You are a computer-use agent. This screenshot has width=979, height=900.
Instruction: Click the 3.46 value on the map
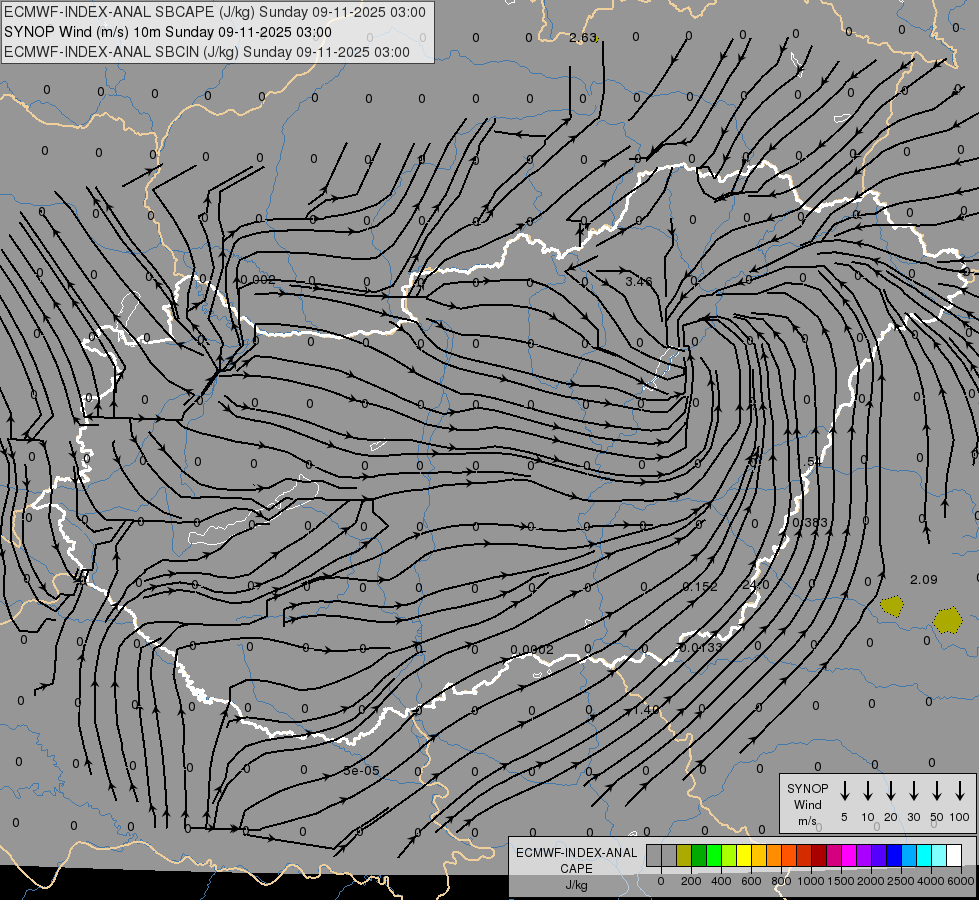point(639,282)
